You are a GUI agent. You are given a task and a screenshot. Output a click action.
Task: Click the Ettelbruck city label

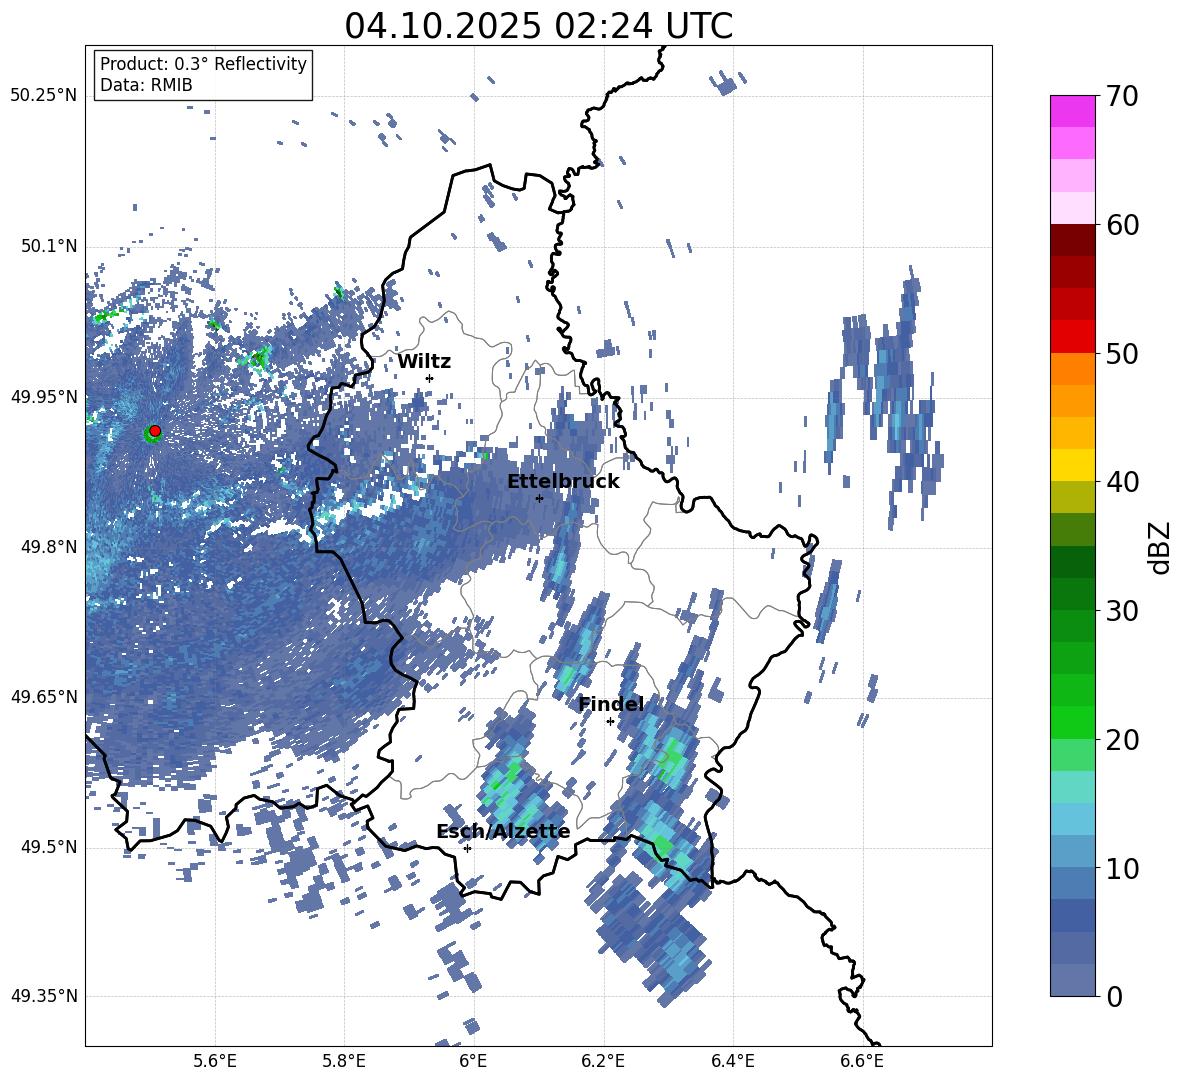[563, 482]
